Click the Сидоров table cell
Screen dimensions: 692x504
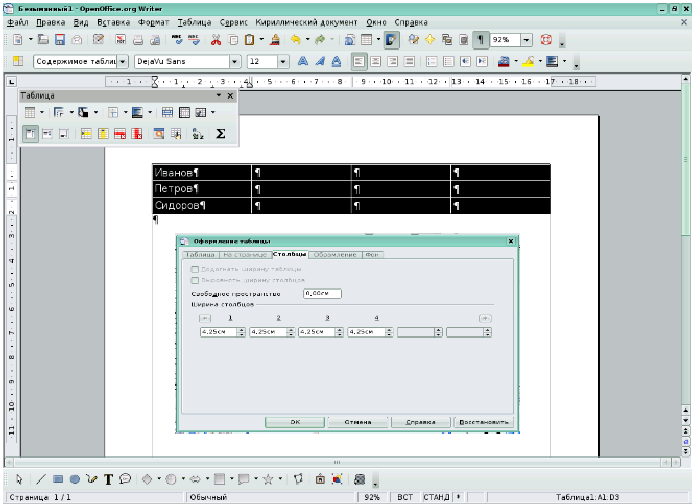[202, 206]
